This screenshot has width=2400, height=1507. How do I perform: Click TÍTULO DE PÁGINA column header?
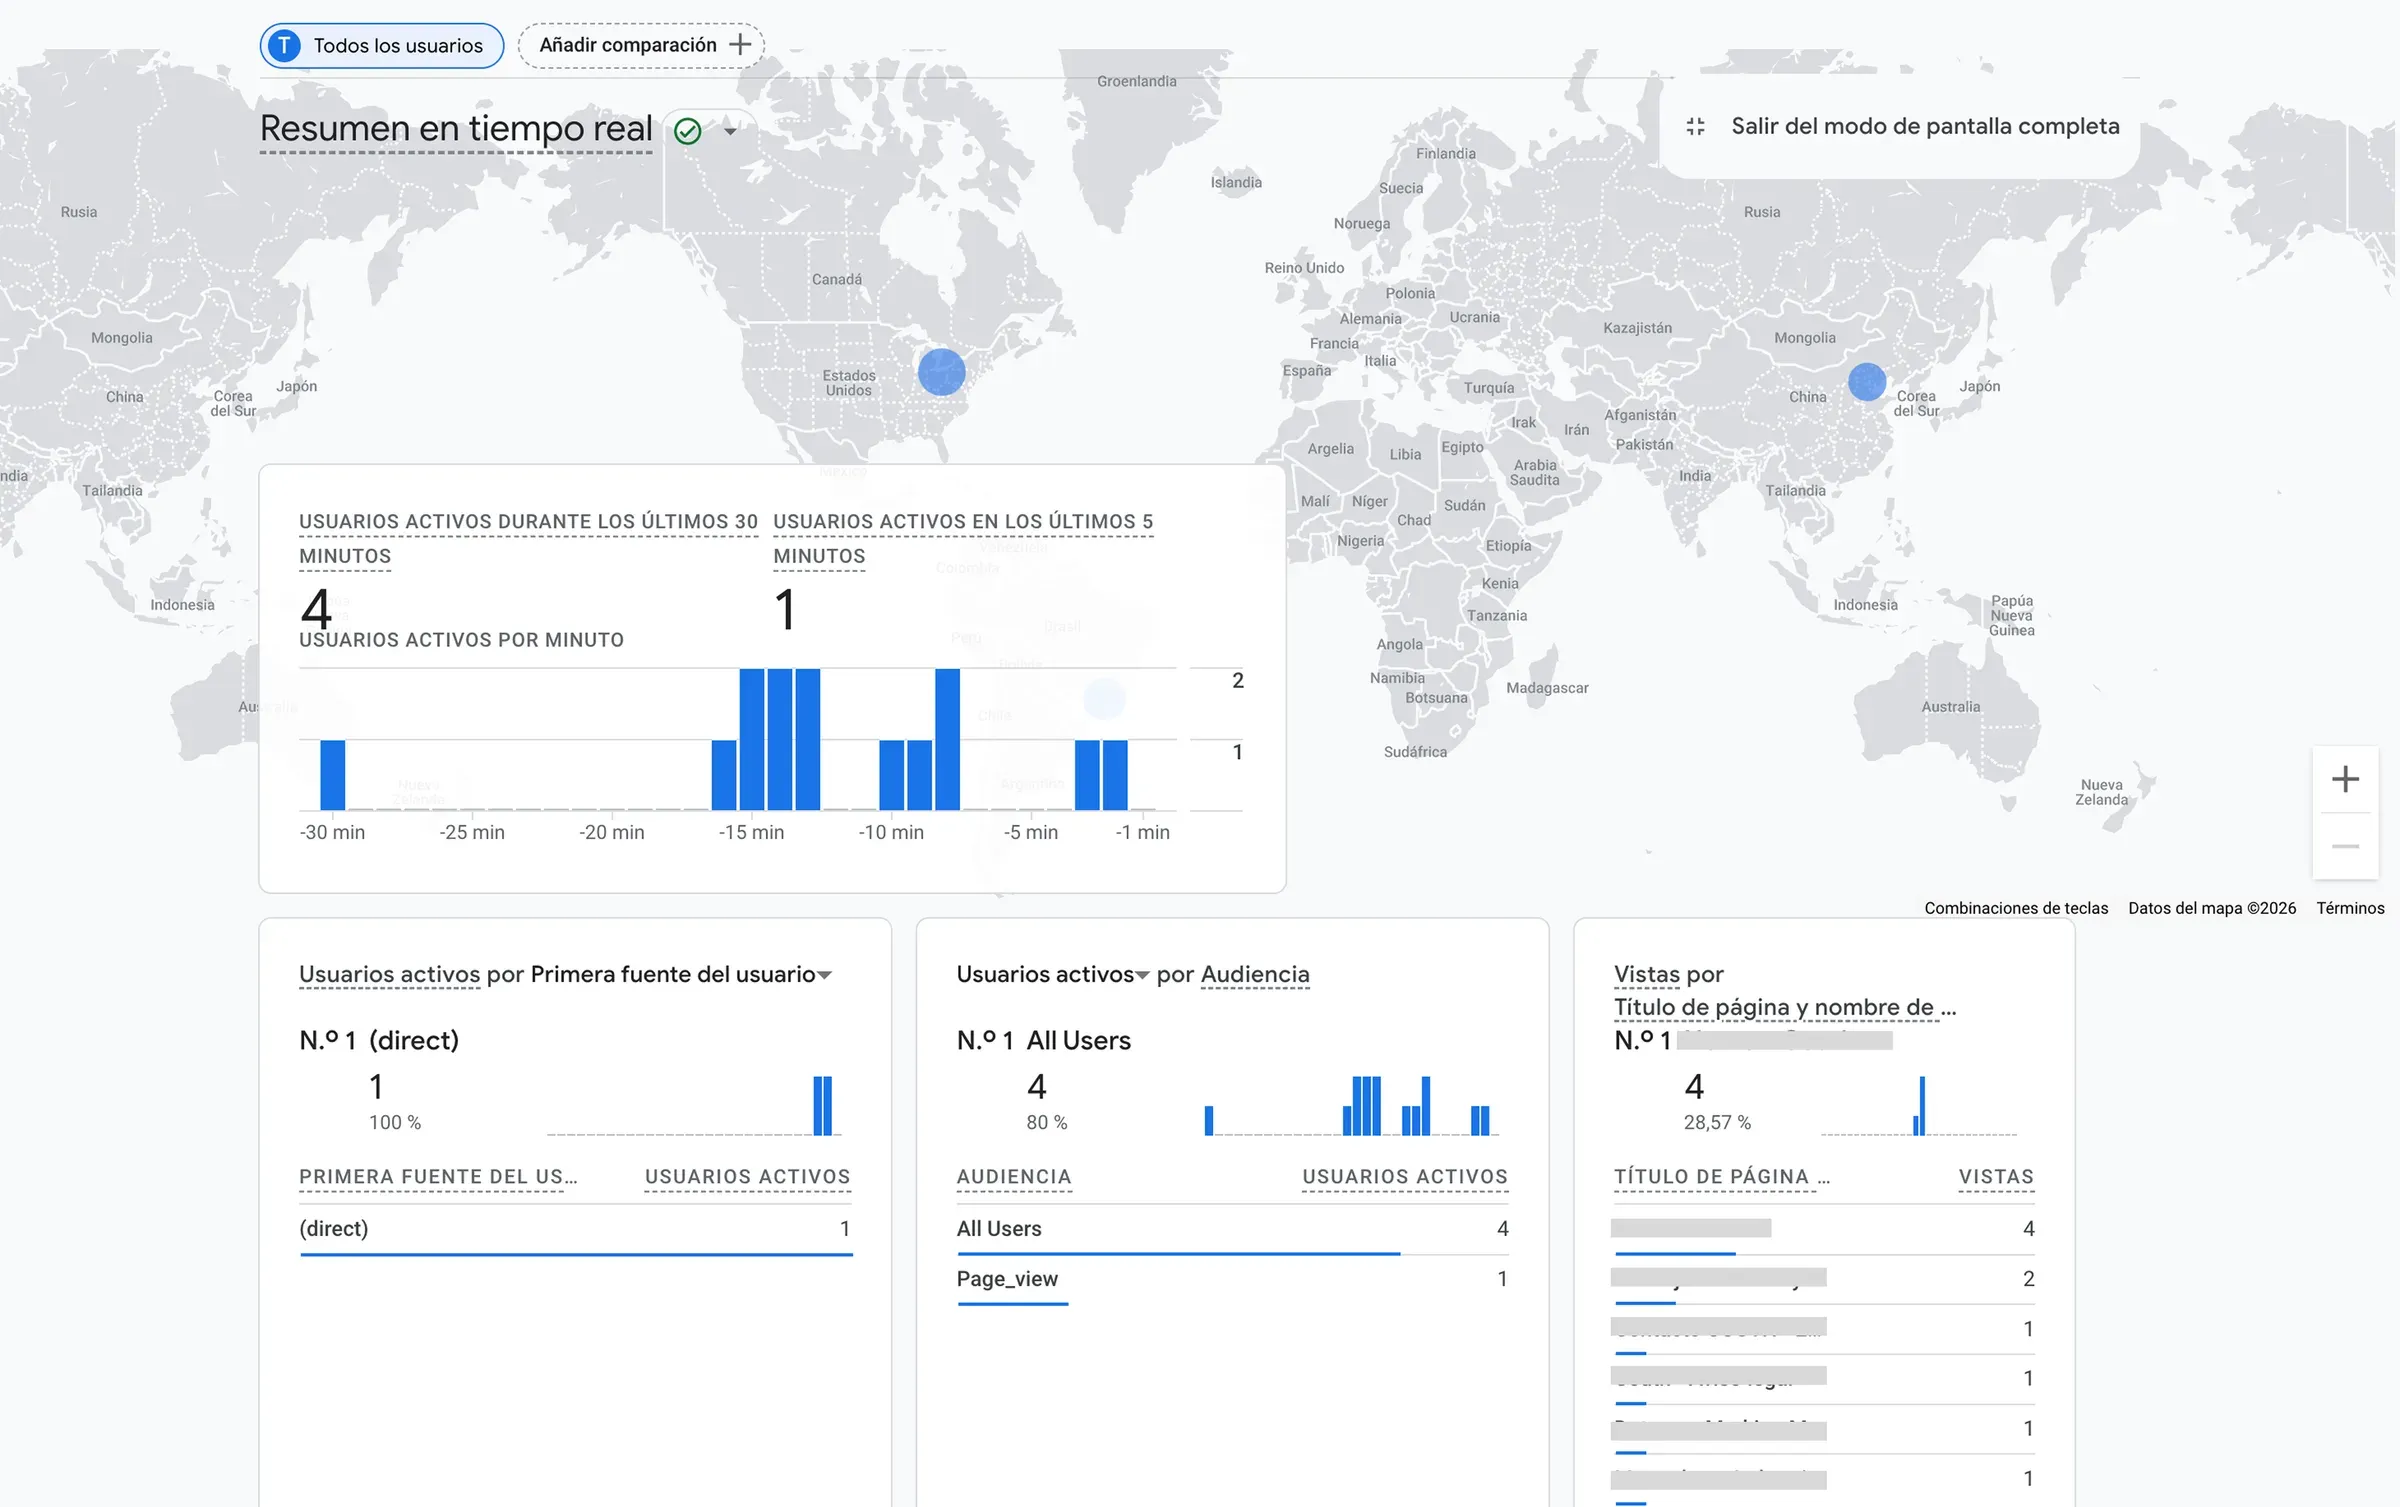(x=1722, y=1177)
